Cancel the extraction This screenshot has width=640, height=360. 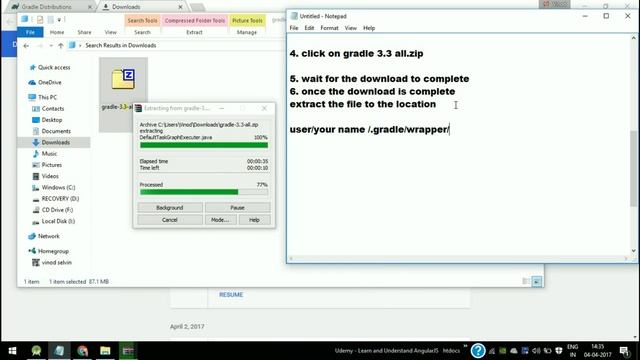170,220
